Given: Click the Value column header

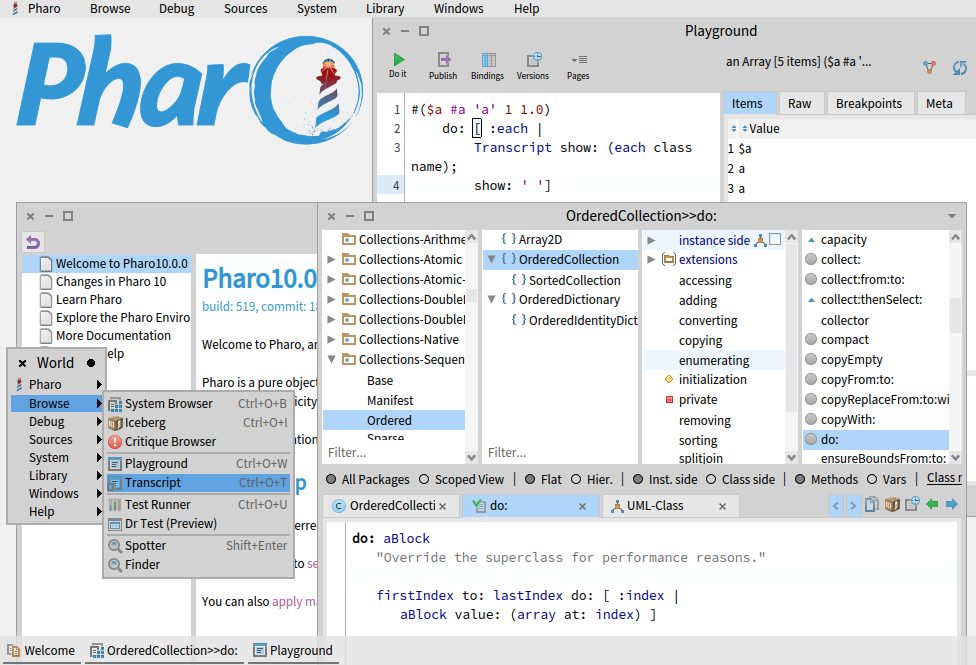Looking at the screenshot, I should pos(764,129).
